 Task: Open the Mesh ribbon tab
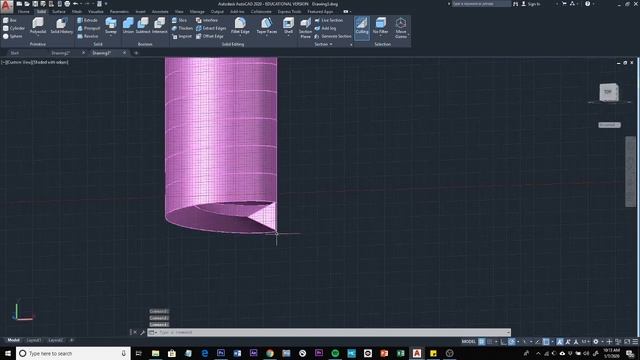pyautogui.click(x=77, y=11)
